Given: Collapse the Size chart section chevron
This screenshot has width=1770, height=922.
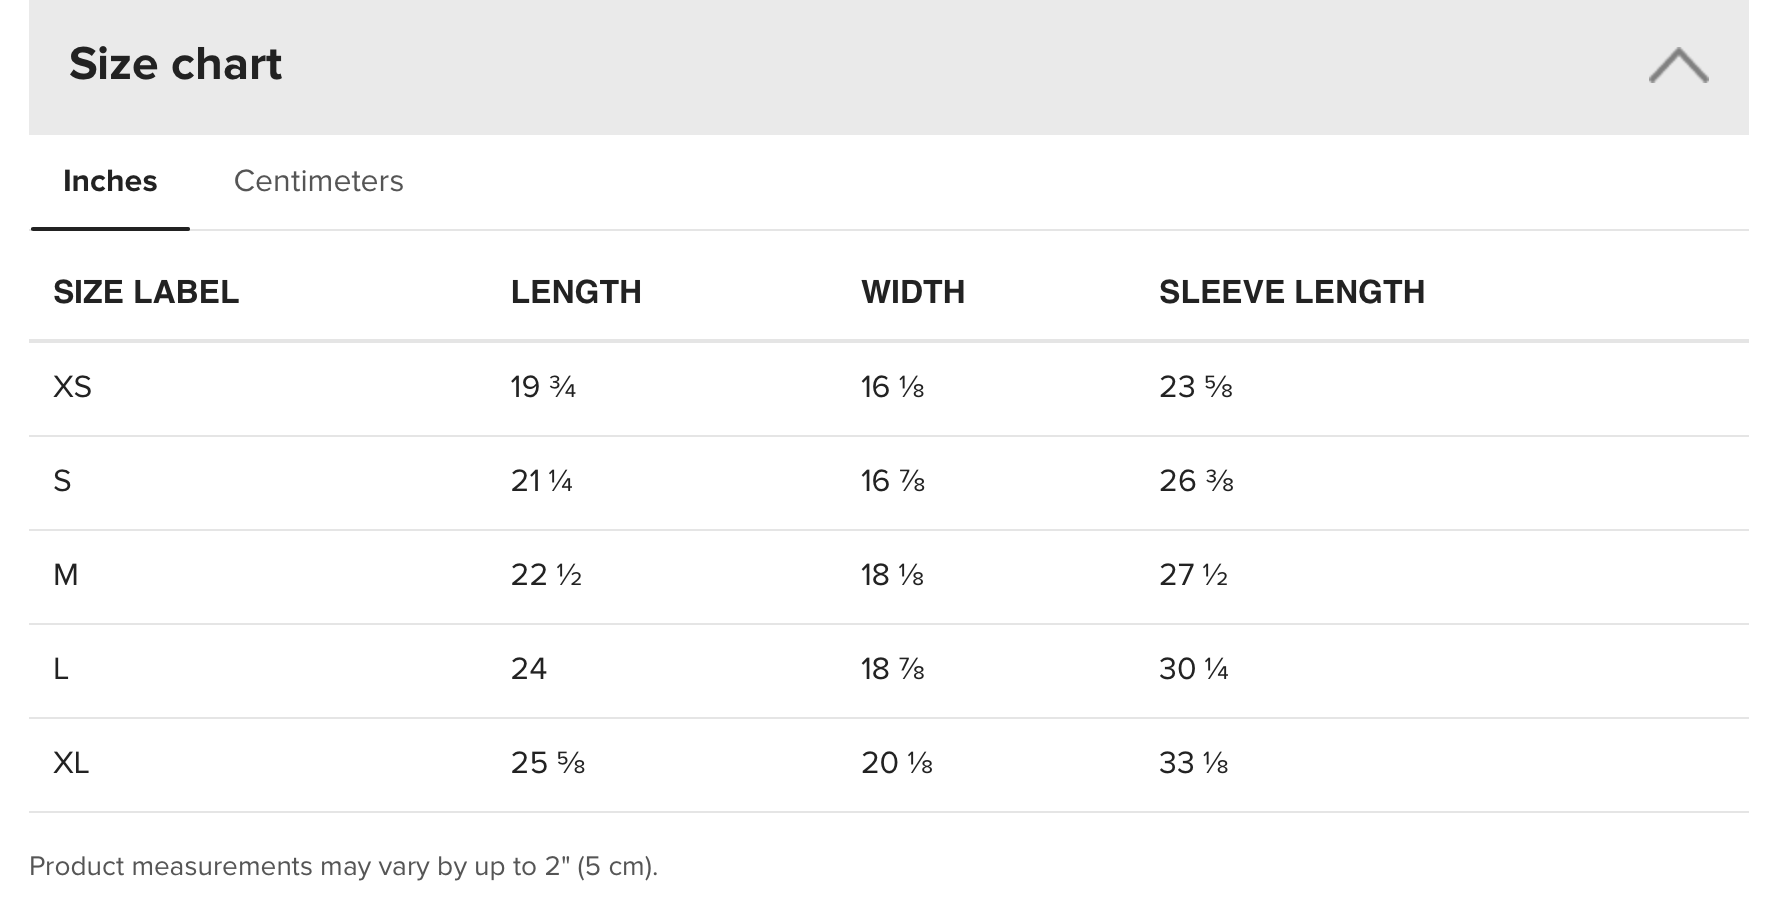Looking at the screenshot, I should 1678,66.
